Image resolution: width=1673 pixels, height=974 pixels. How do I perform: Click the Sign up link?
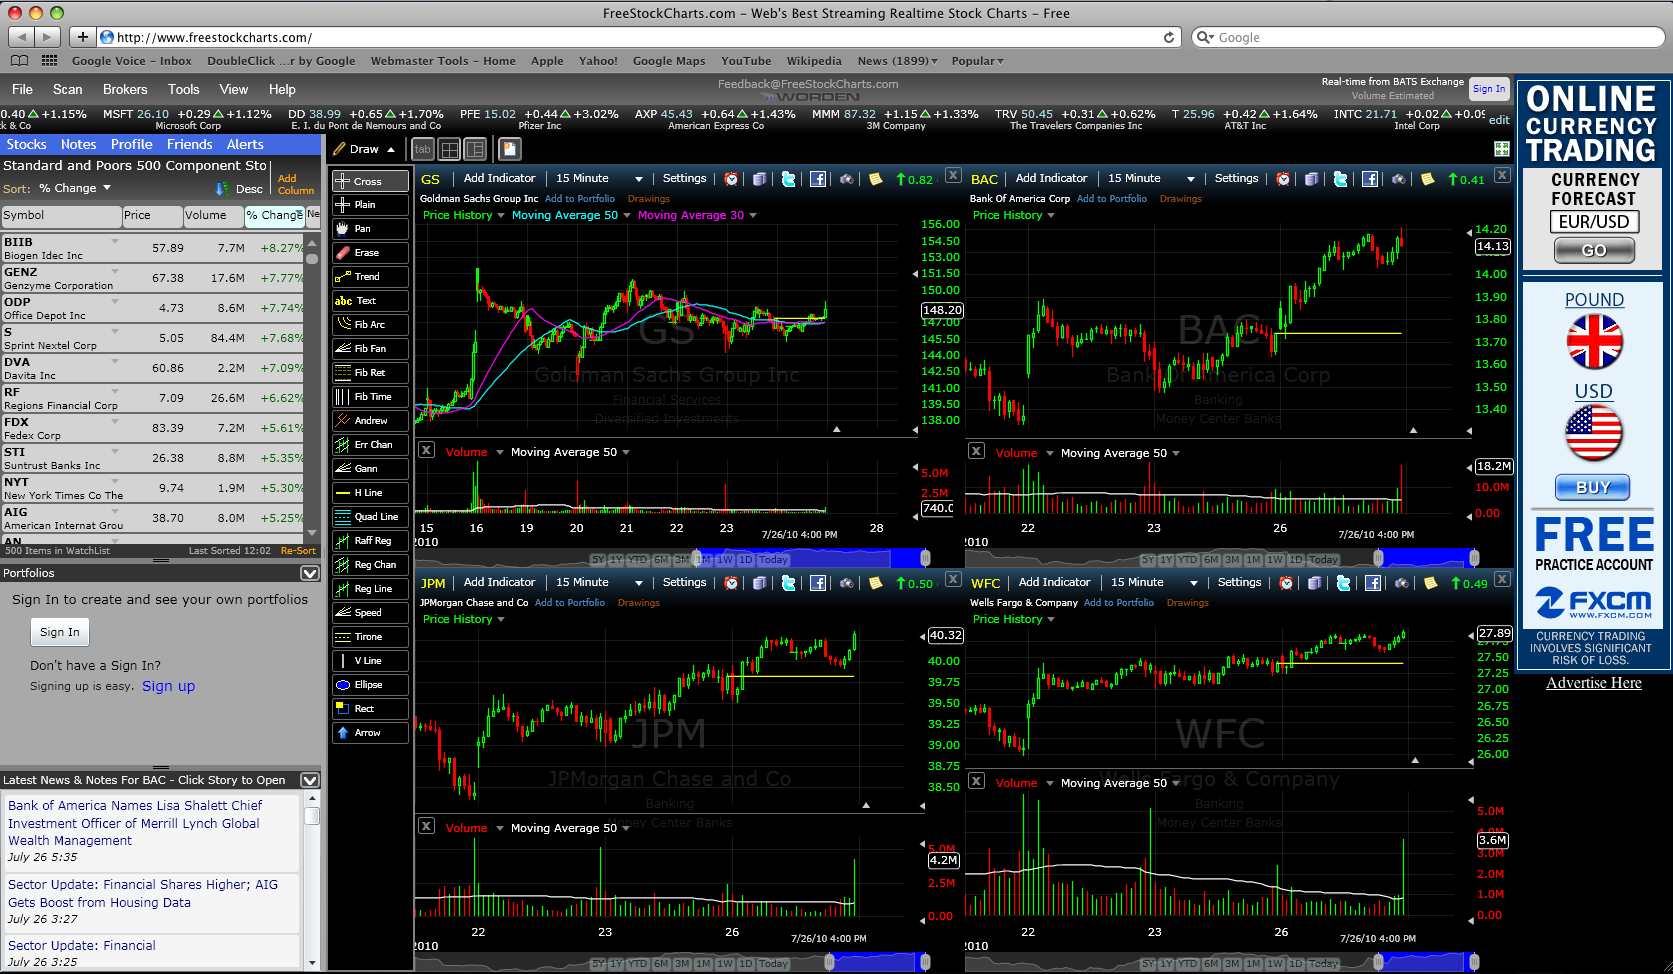click(x=168, y=686)
